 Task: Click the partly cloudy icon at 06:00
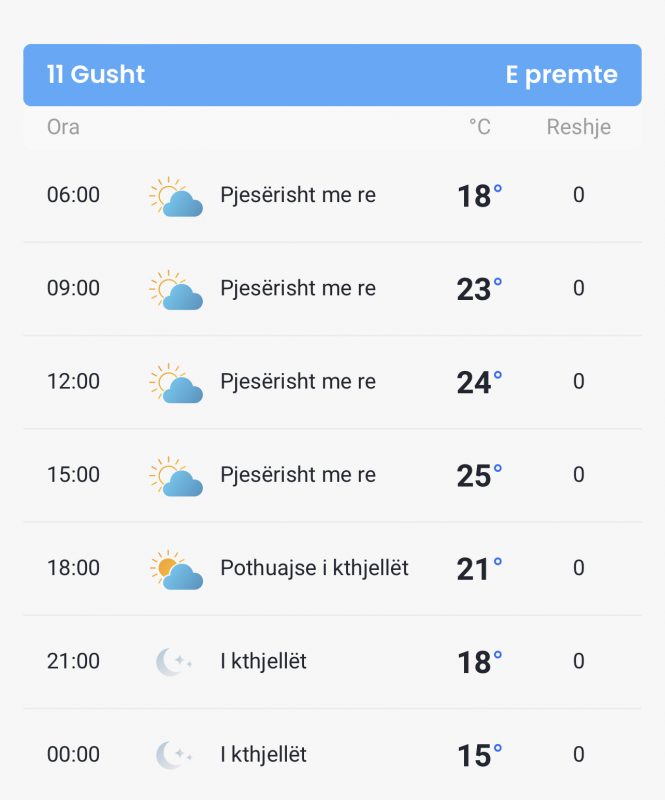pos(176,196)
